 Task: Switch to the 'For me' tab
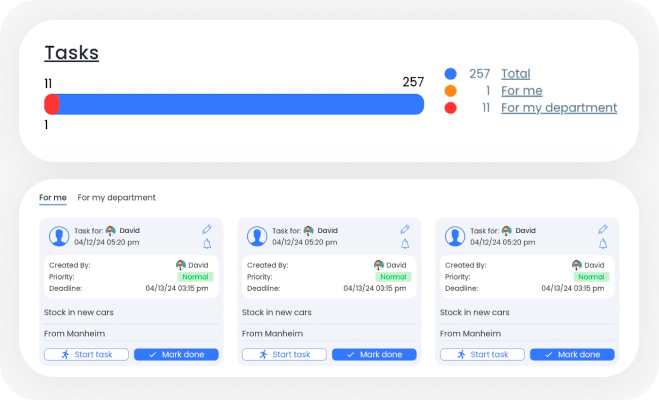click(x=53, y=197)
